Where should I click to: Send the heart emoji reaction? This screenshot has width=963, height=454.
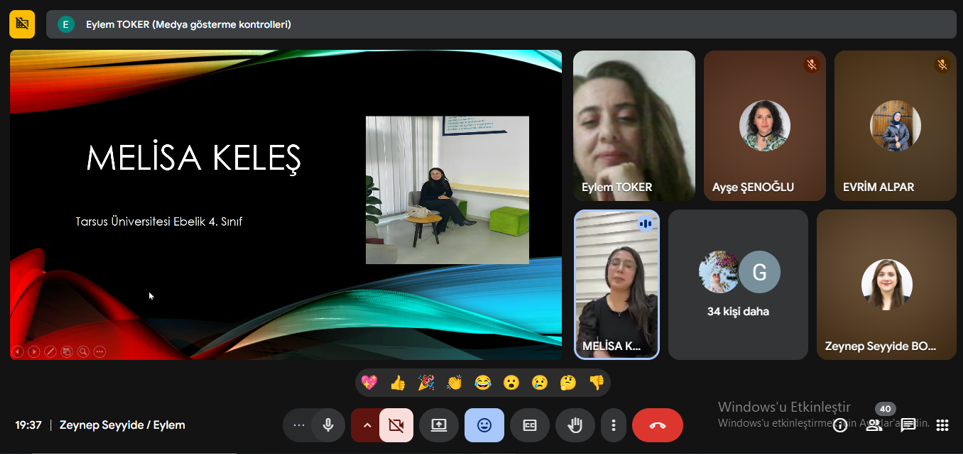pos(369,383)
